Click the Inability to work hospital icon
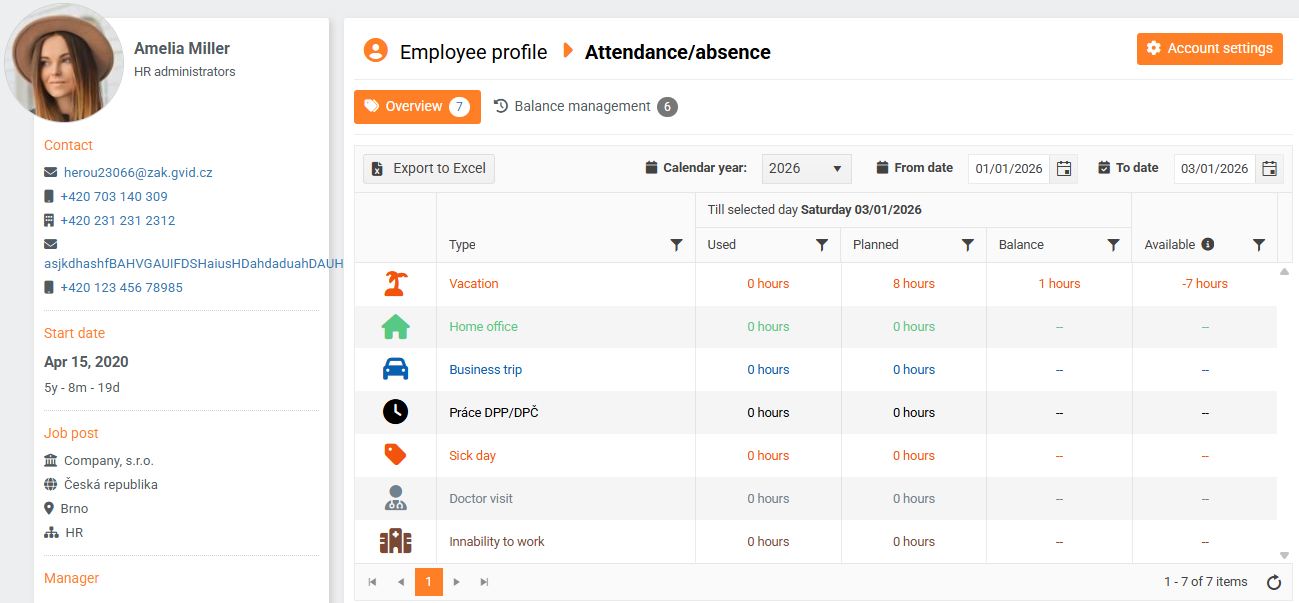1299x603 pixels. click(x=395, y=541)
